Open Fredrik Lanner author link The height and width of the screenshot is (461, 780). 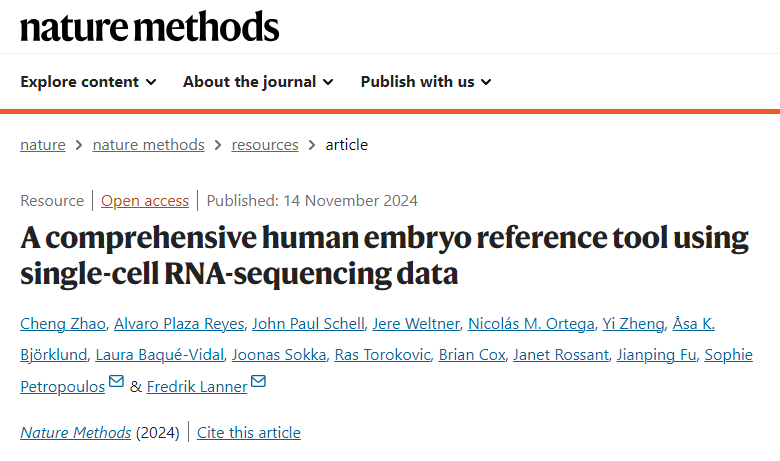tap(197, 386)
